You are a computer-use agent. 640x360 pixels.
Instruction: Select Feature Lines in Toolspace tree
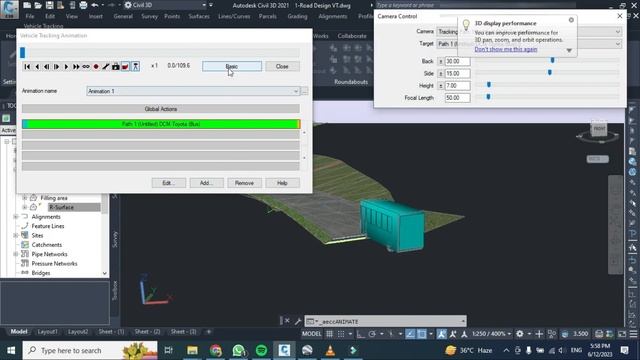[x=48, y=226]
